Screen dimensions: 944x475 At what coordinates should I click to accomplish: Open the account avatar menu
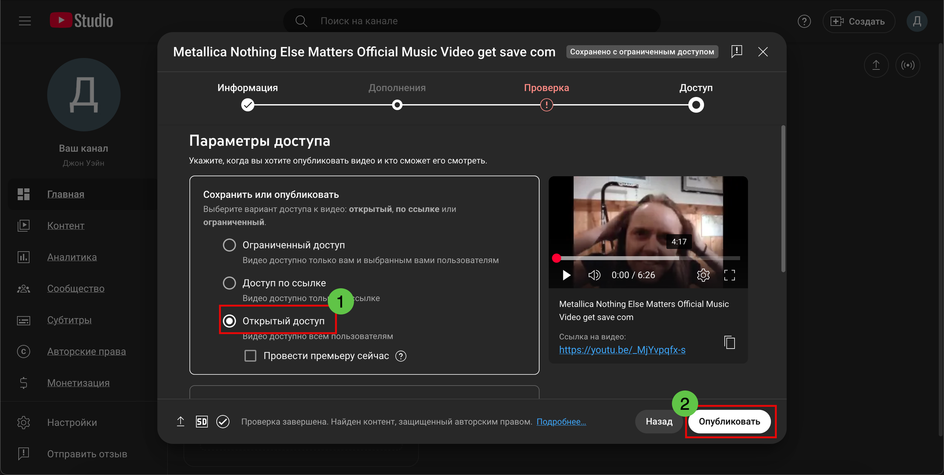point(917,21)
